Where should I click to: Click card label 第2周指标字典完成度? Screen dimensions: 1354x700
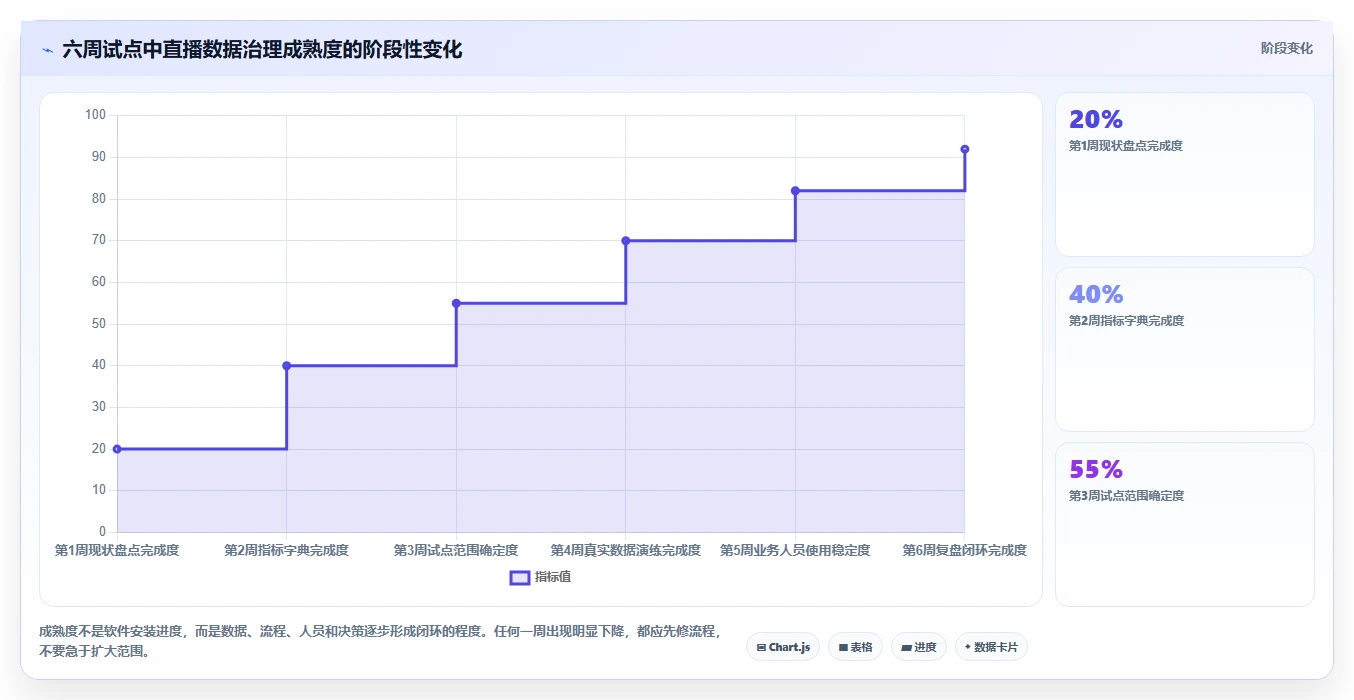tap(1126, 321)
